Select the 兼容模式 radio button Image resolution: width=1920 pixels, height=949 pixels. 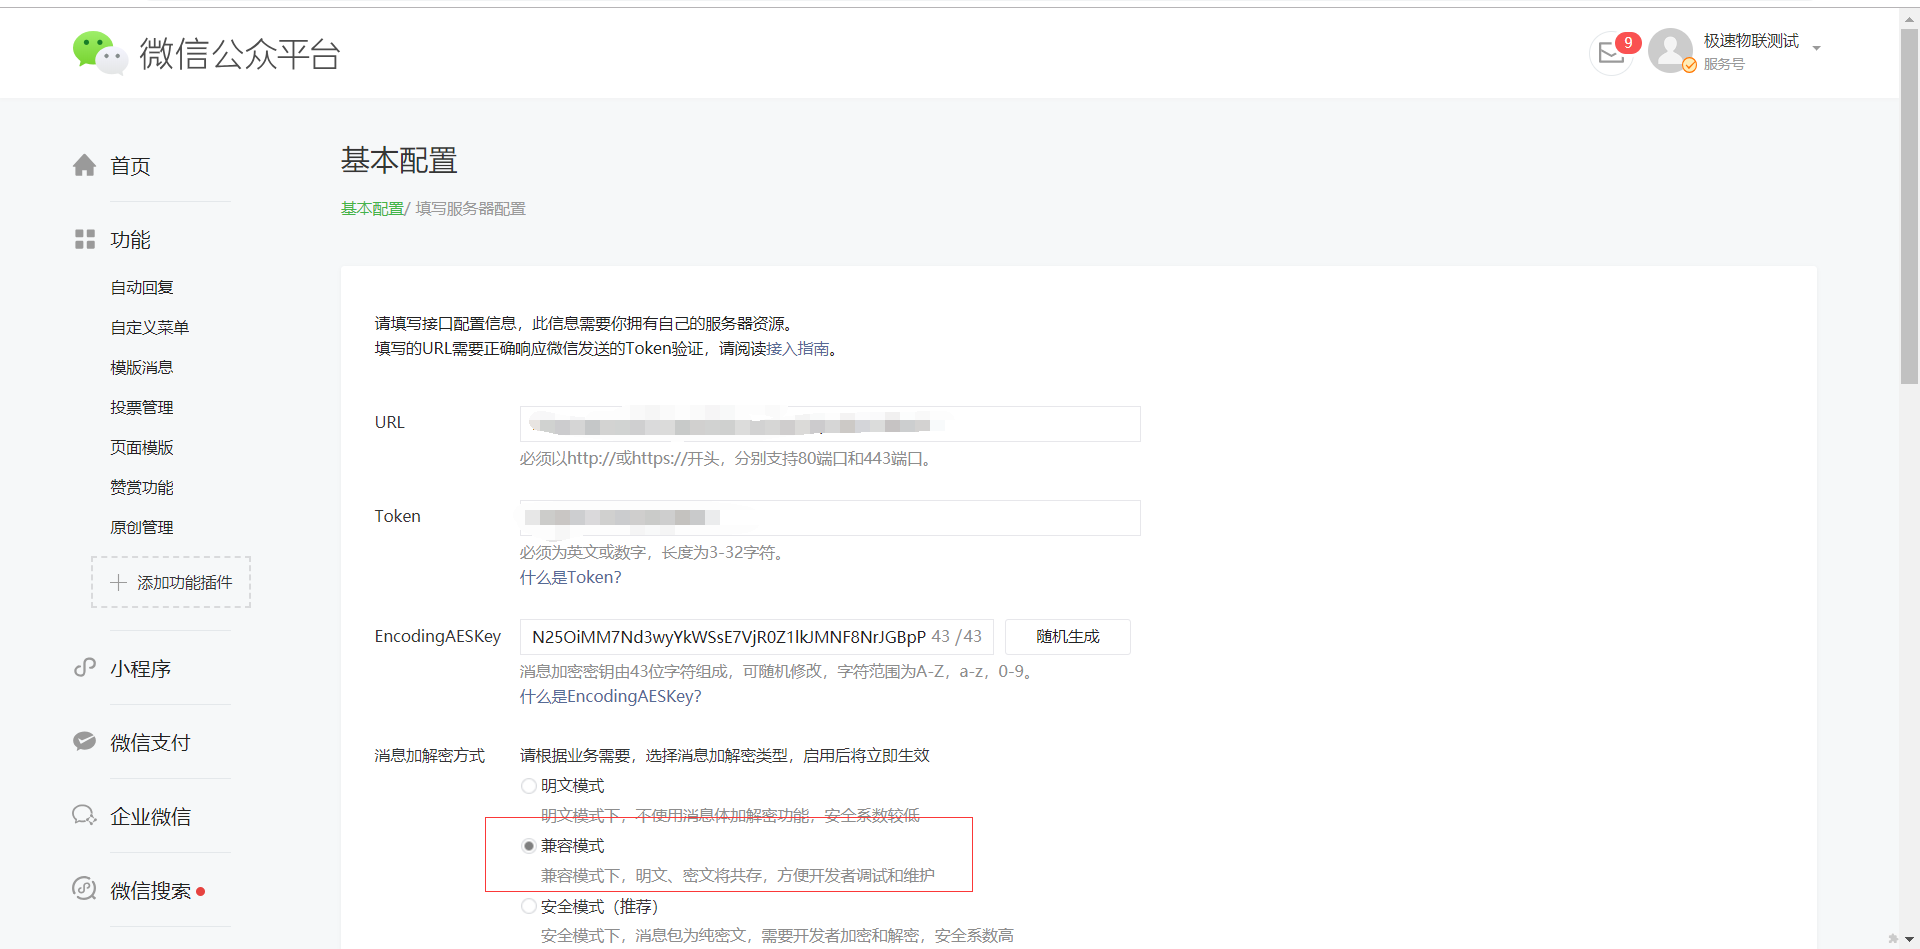point(529,846)
